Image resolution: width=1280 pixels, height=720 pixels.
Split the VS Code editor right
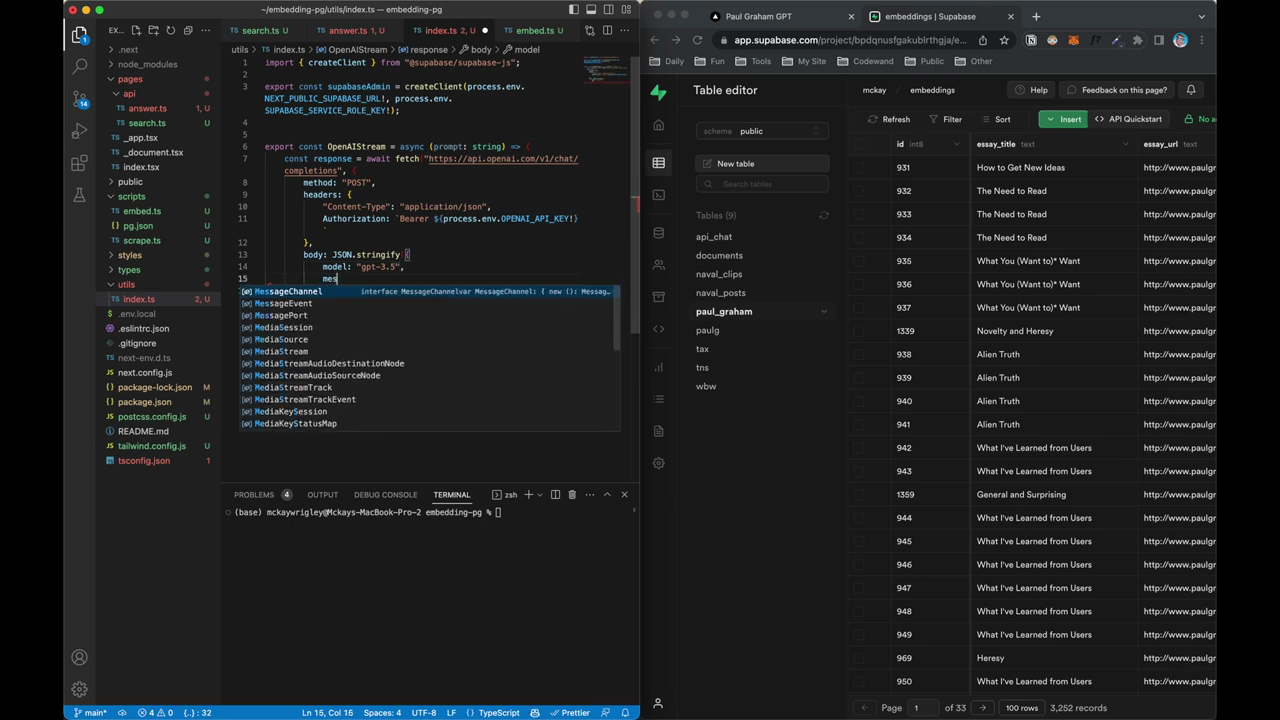point(607,31)
